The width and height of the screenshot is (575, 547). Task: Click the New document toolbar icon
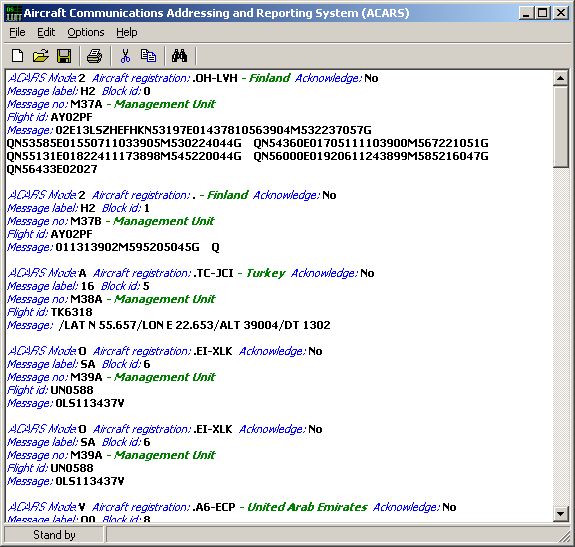(x=17, y=56)
